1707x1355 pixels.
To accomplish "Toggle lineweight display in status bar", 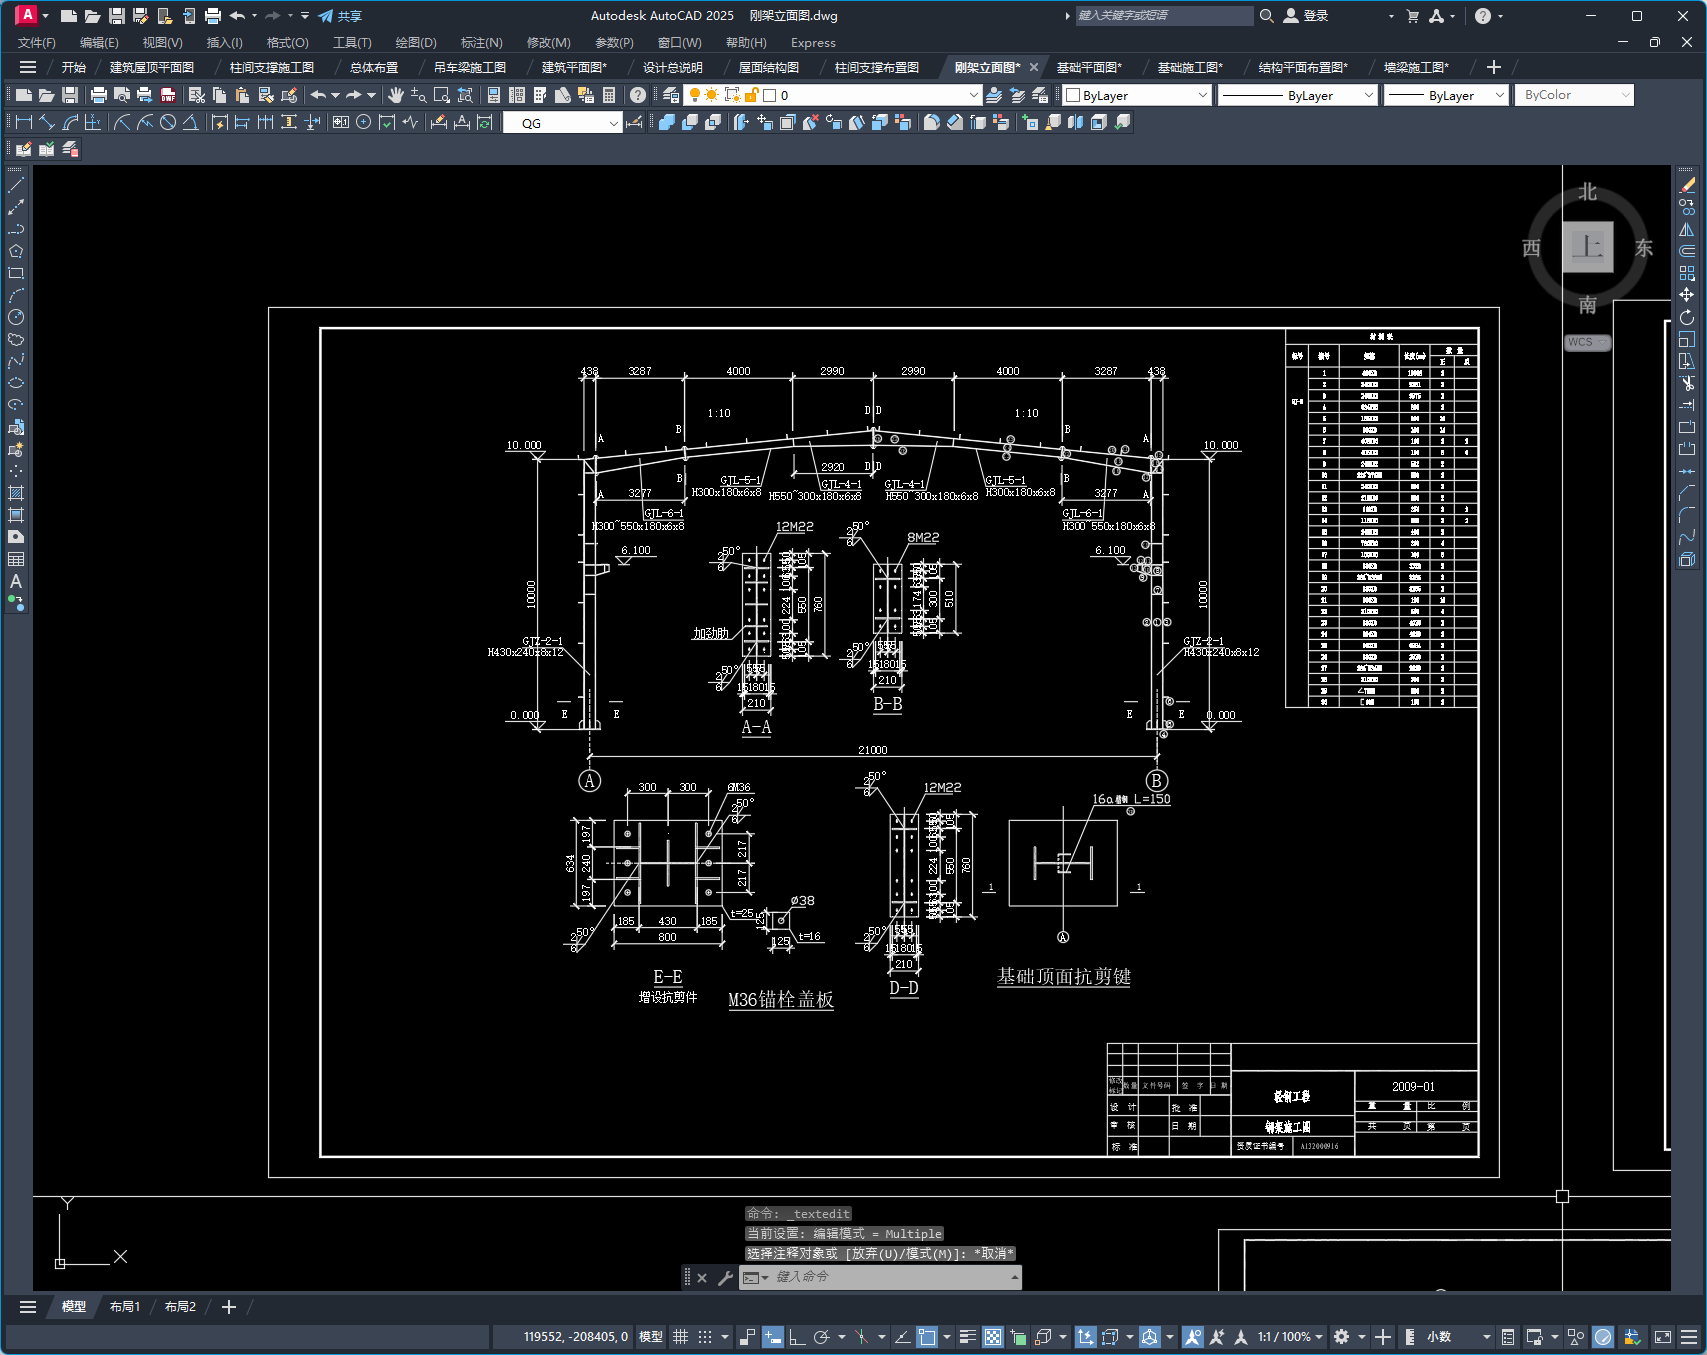I will pyautogui.click(x=967, y=1337).
